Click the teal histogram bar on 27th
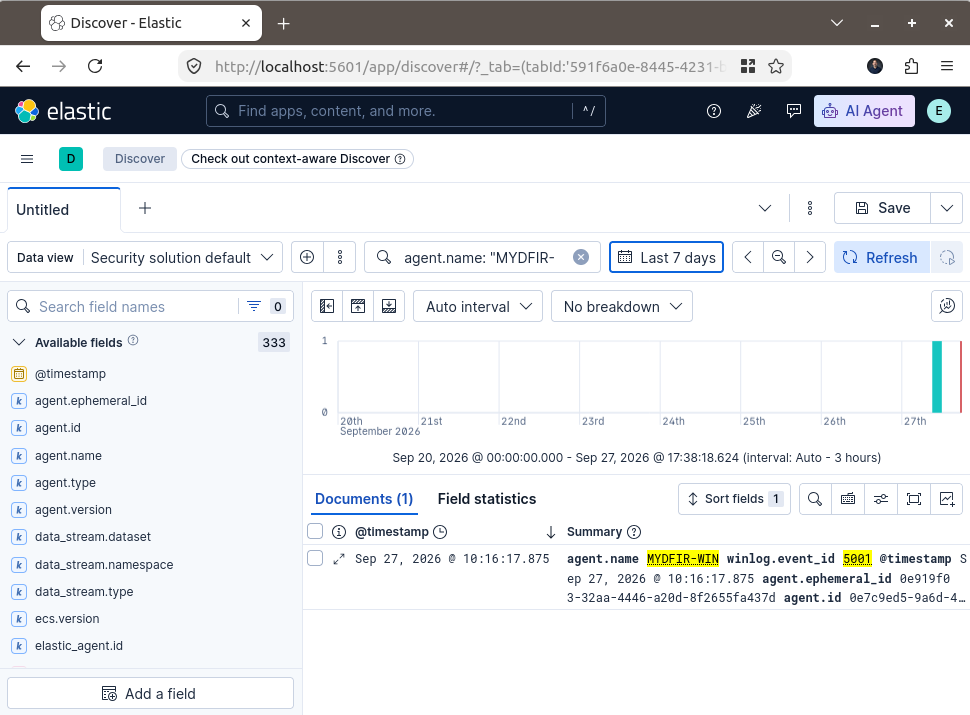 point(937,377)
